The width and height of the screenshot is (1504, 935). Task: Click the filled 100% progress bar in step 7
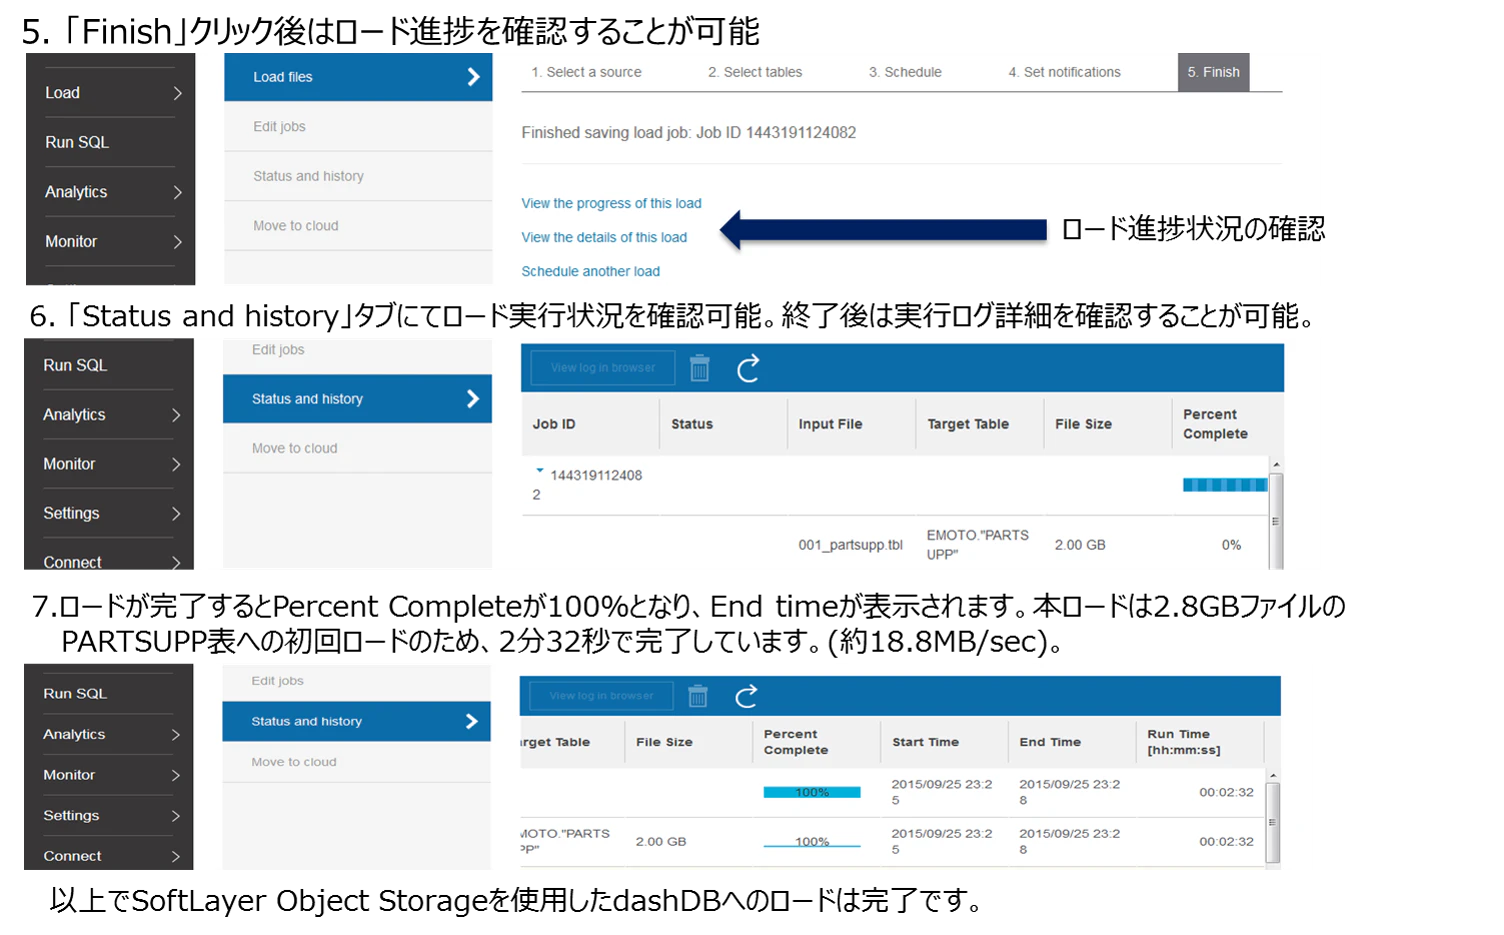812,792
